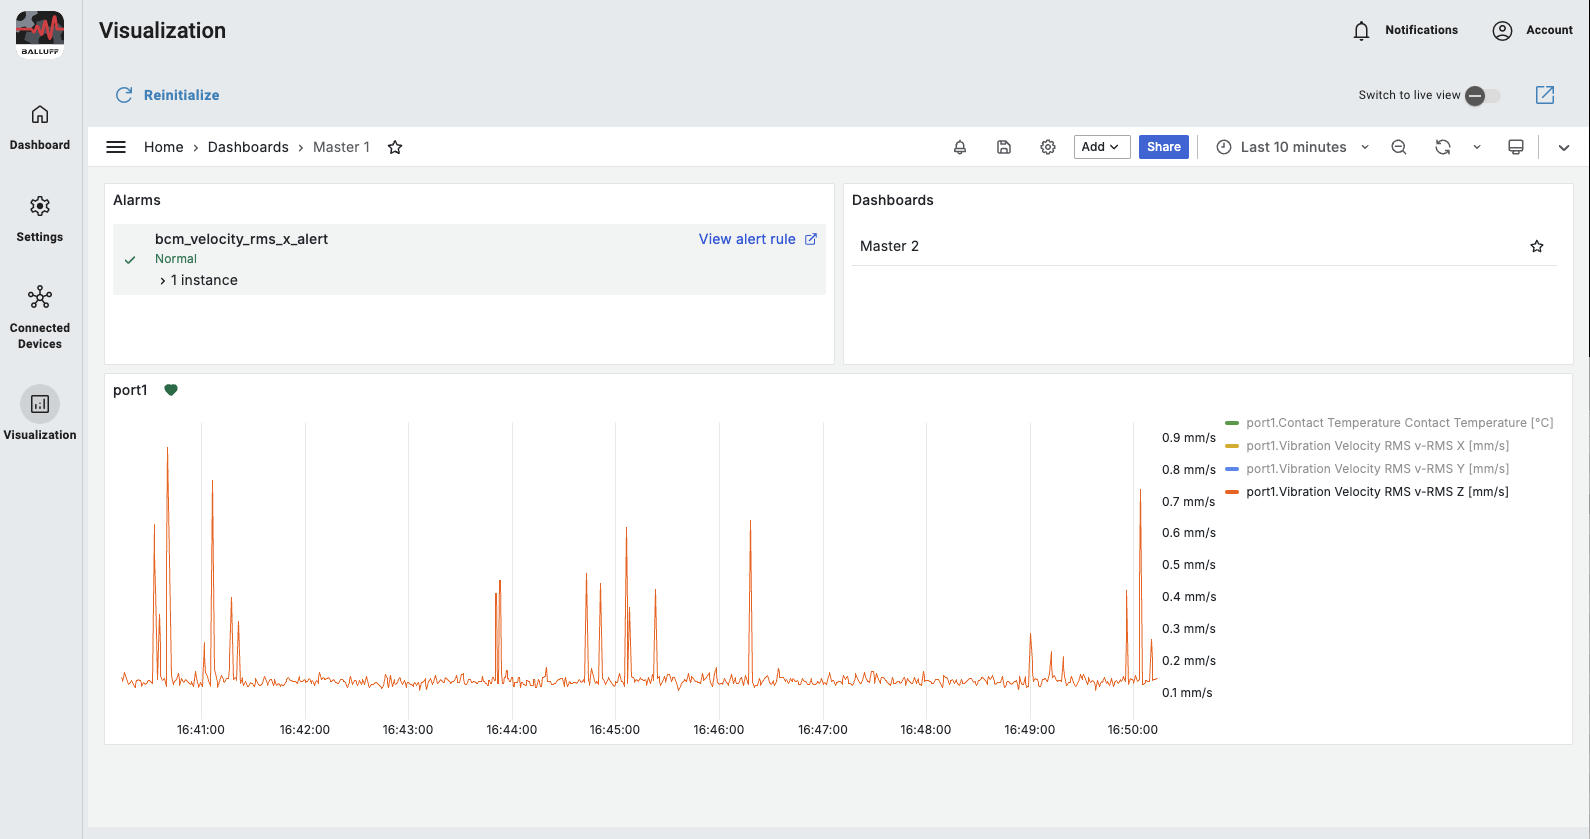Click the Share button
Viewport: 1590px width, 839px height.
click(1163, 147)
